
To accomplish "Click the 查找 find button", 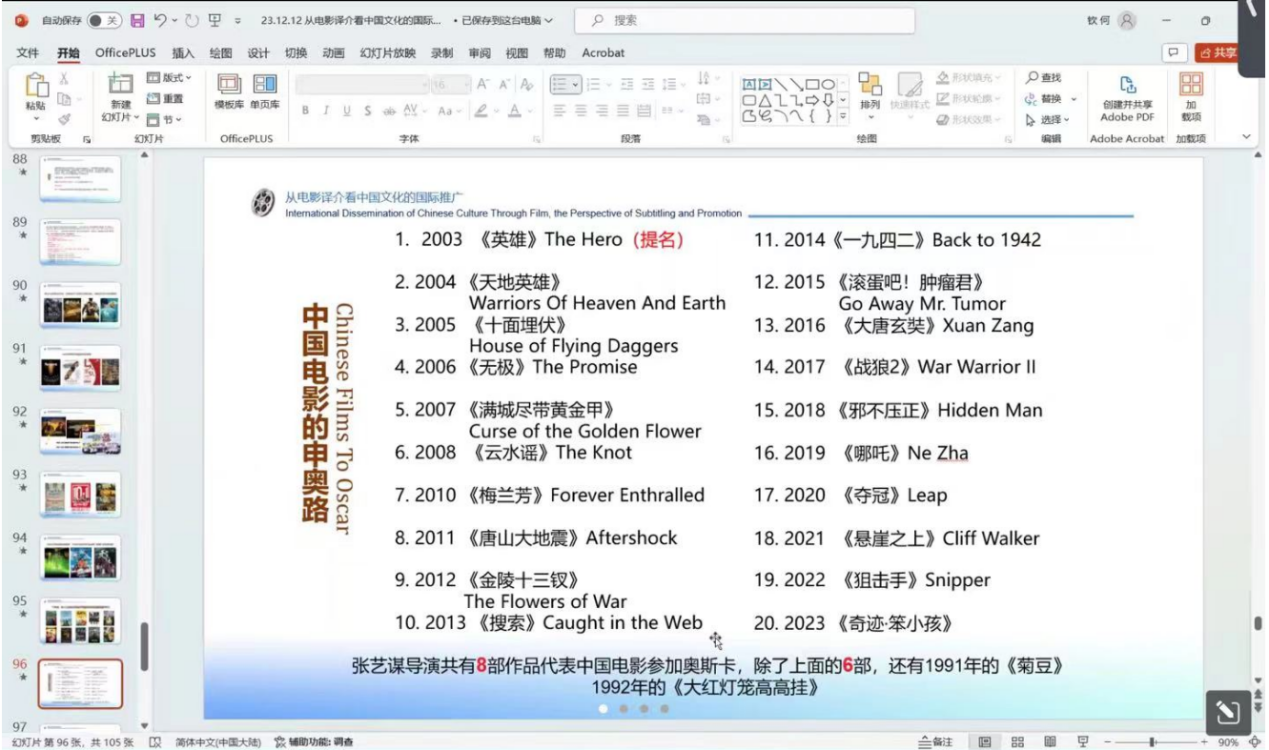I will point(1043,78).
